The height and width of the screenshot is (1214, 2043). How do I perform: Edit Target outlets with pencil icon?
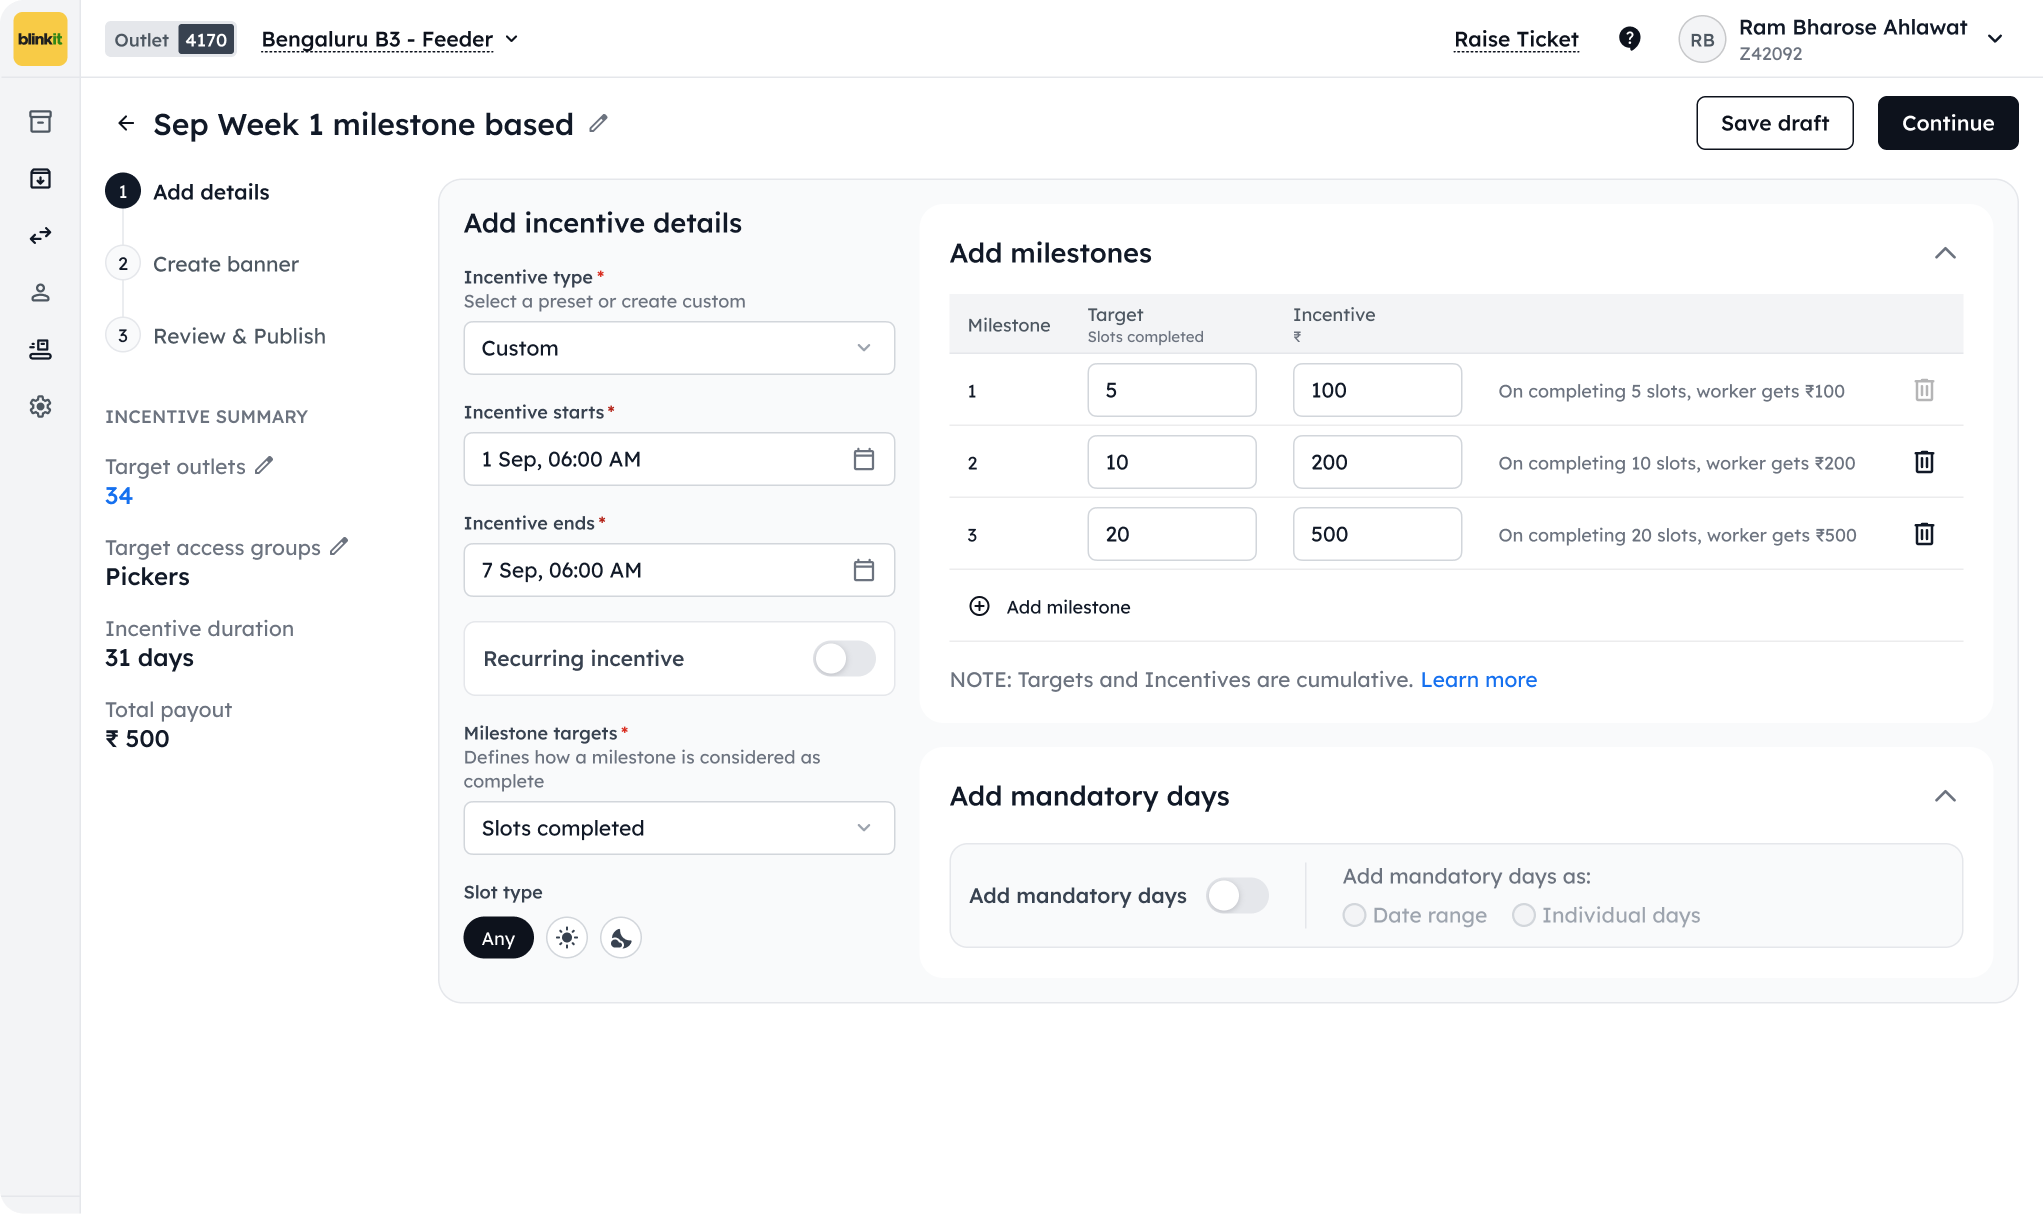click(x=264, y=465)
